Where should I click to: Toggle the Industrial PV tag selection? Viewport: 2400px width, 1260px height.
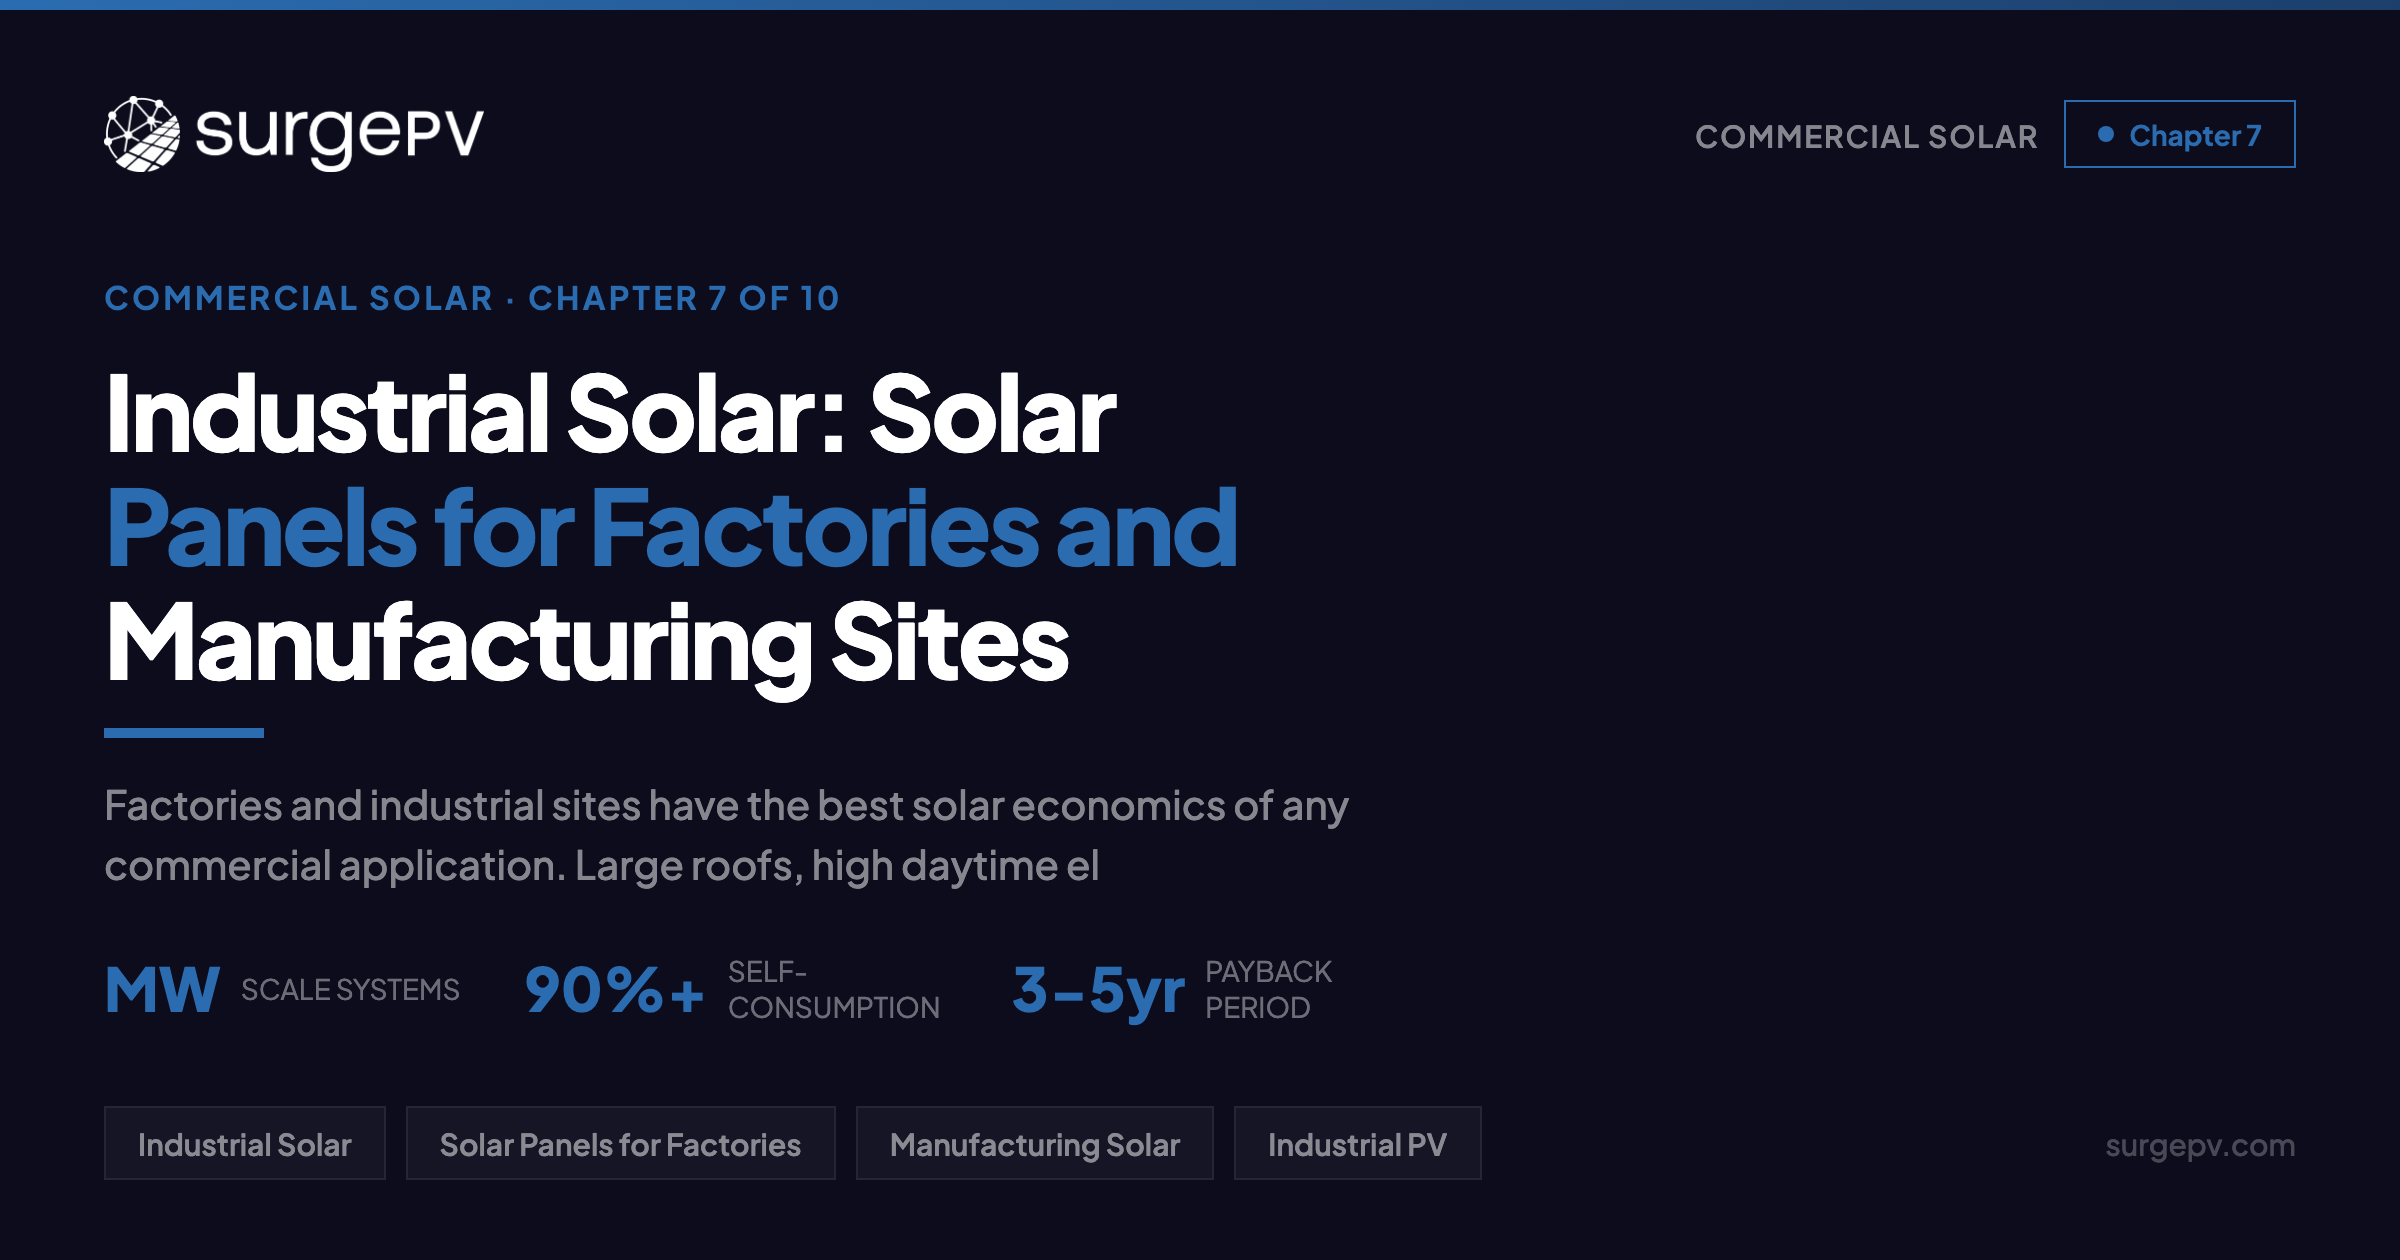click(x=1357, y=1143)
